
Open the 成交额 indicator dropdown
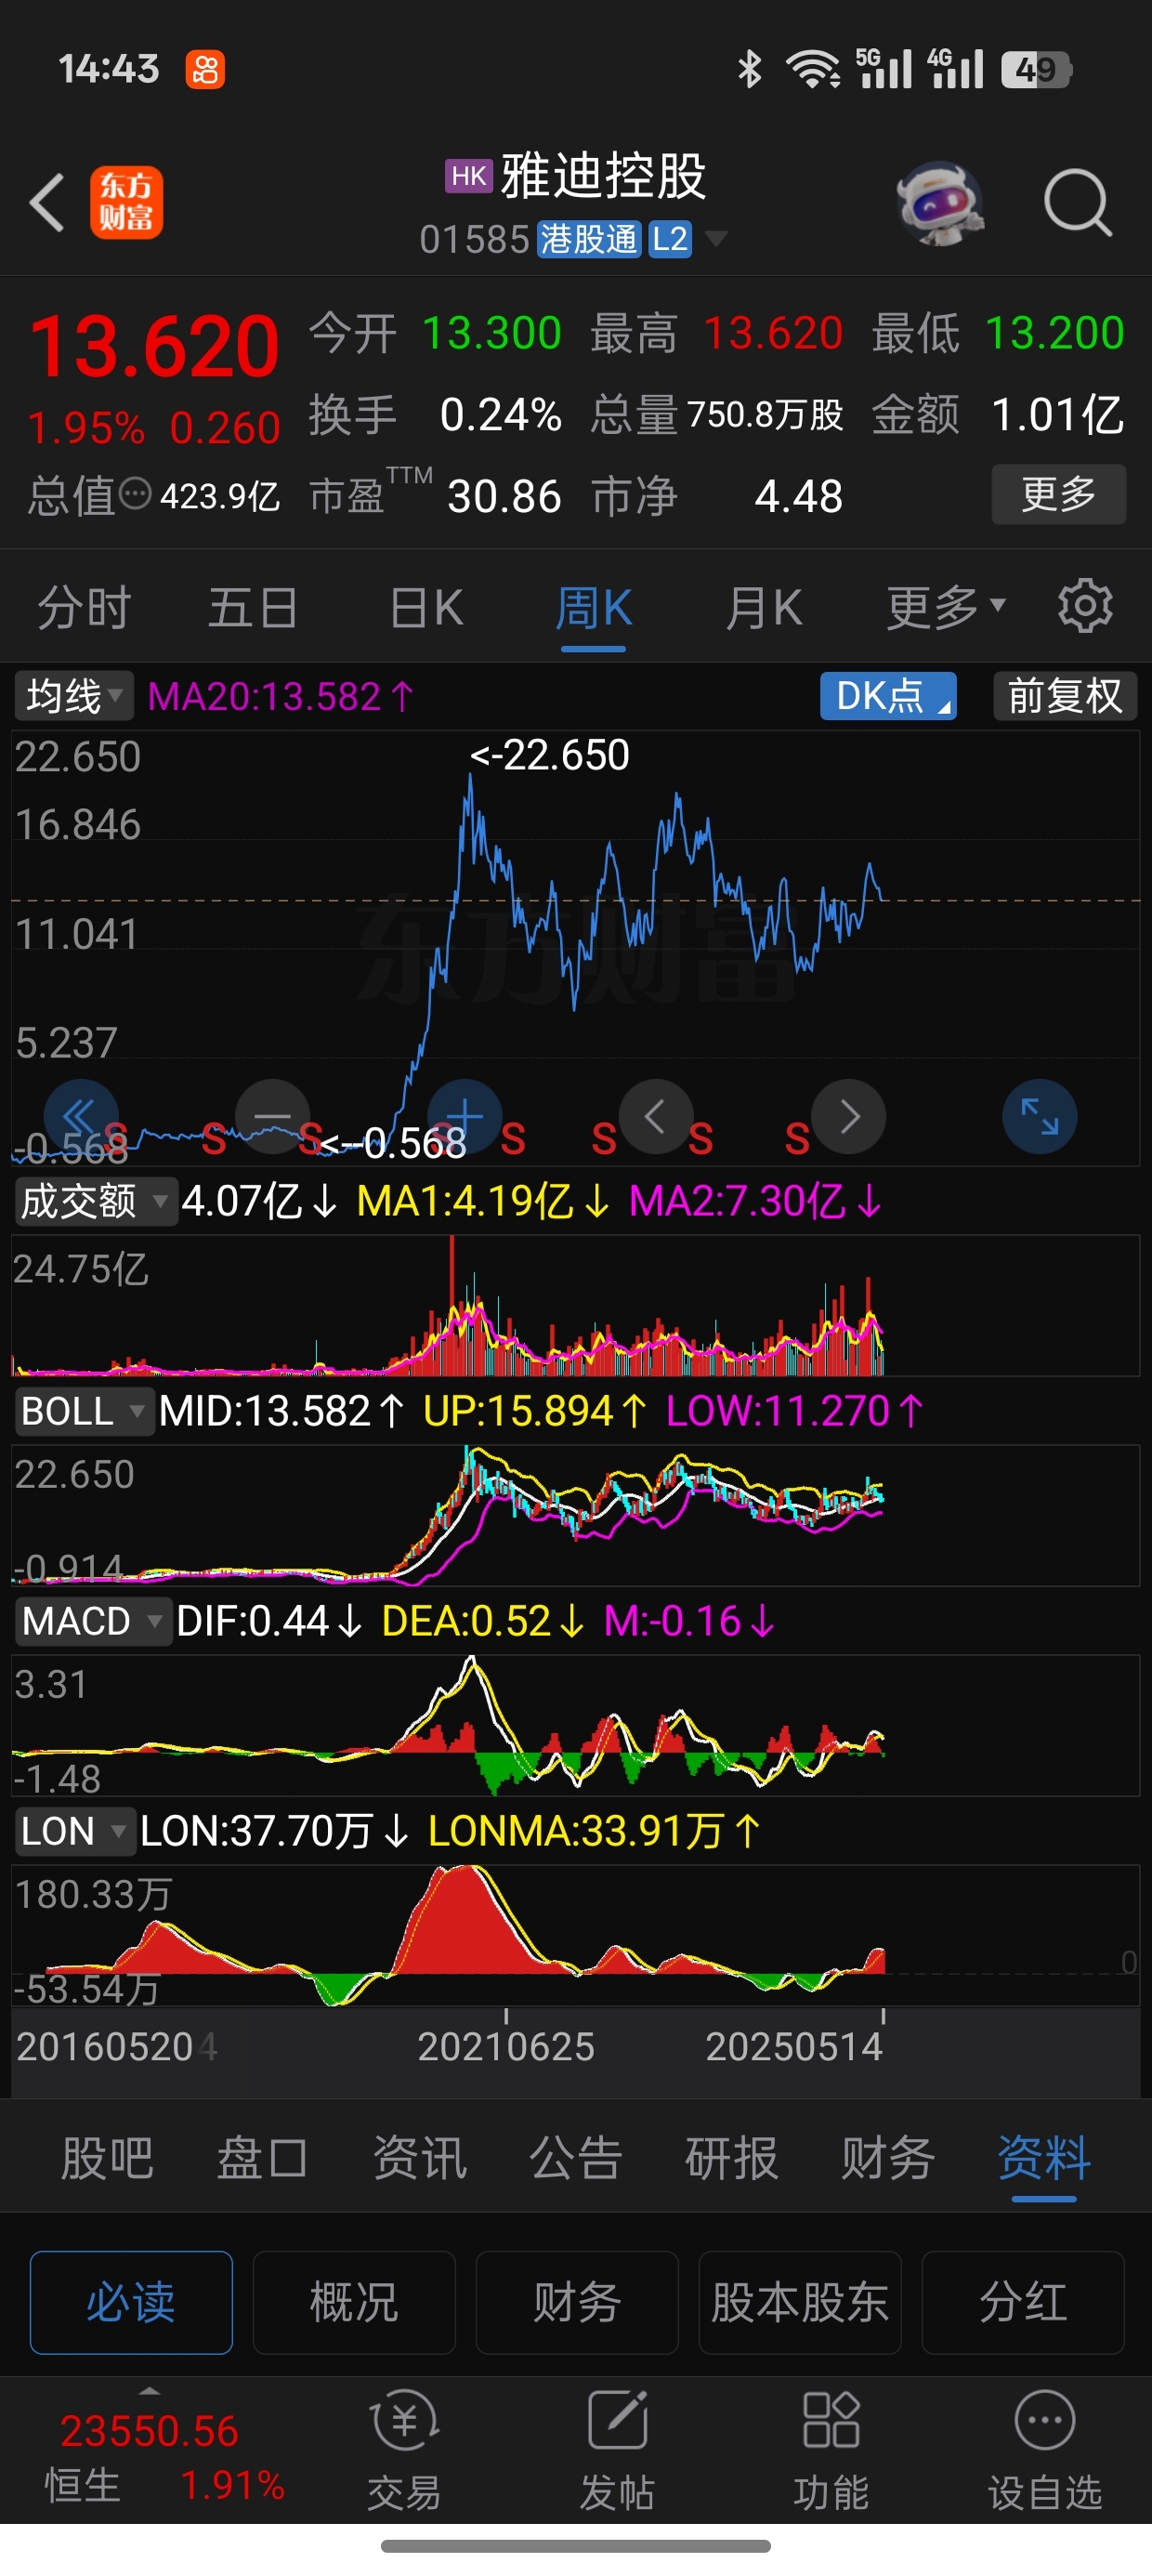tap(95, 1201)
